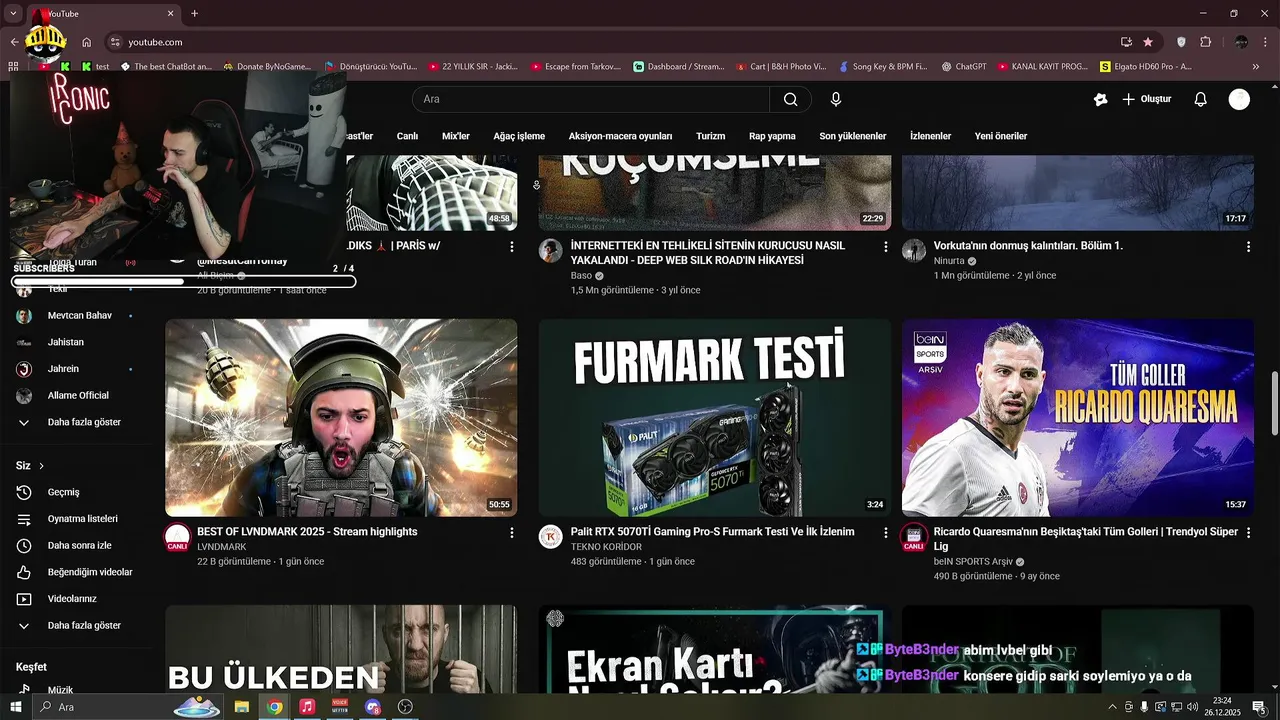Image resolution: width=1280 pixels, height=720 pixels.
Task: Start voice search with the microphone icon
Action: pyautogui.click(x=836, y=99)
